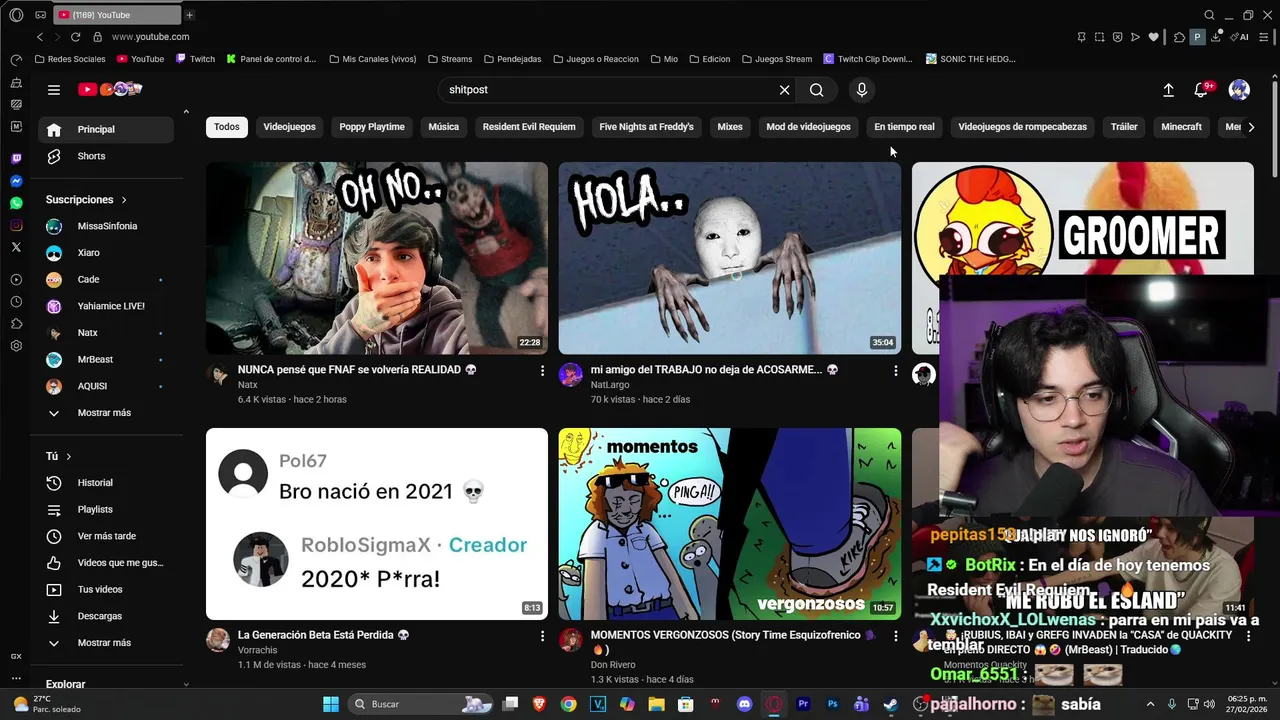Open Opera pinboards pin icon

click(x=1081, y=37)
